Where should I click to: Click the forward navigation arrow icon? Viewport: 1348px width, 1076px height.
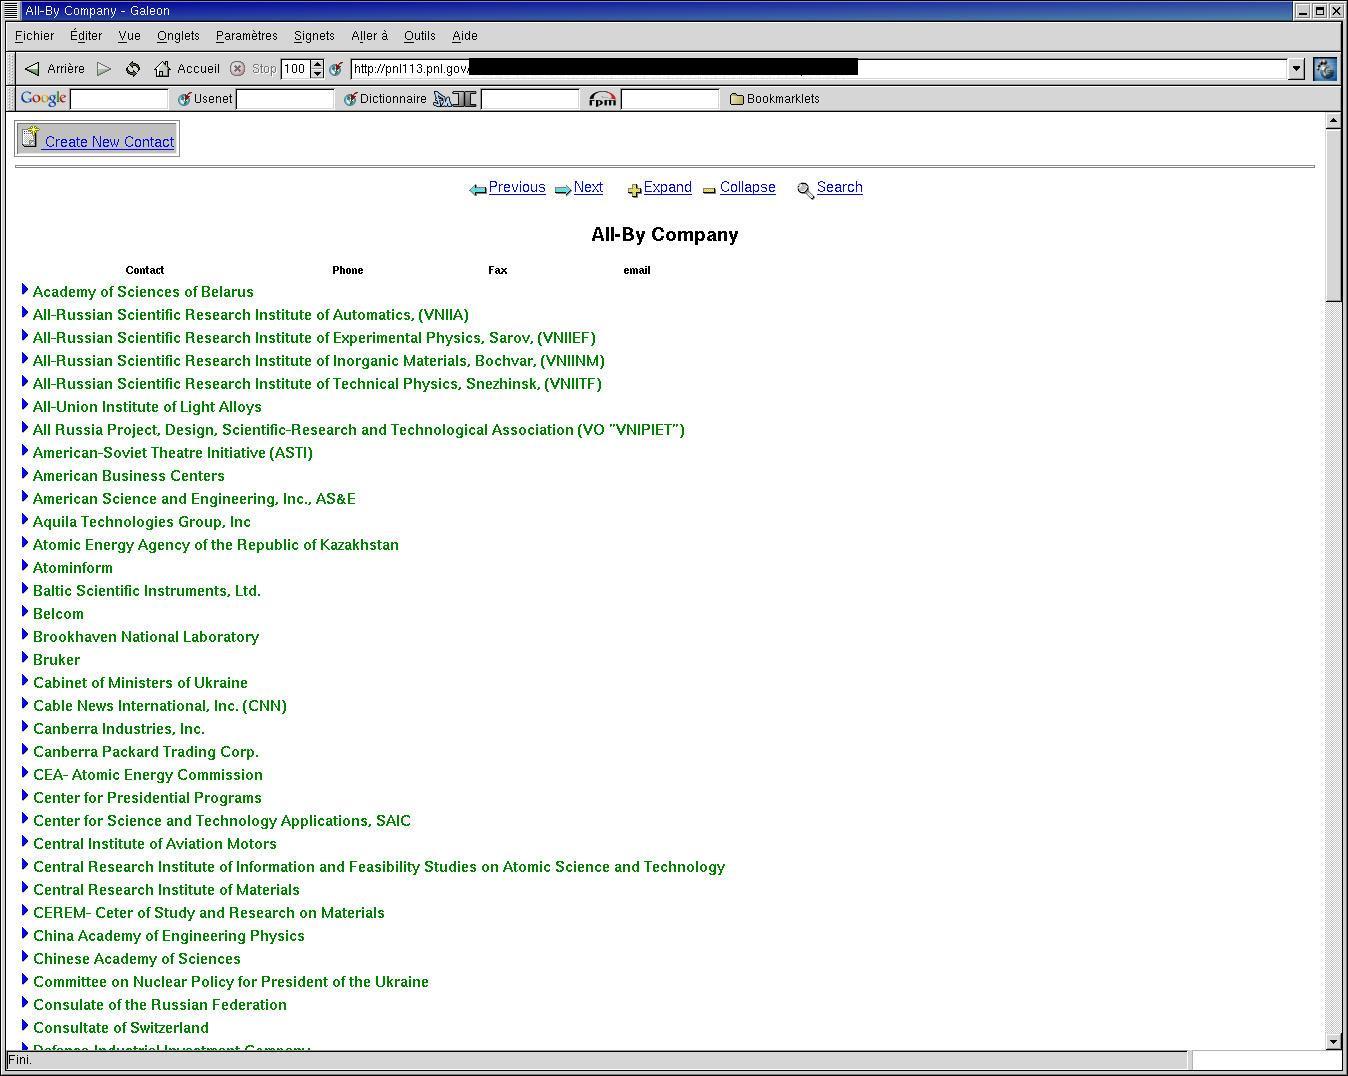[x=104, y=69]
